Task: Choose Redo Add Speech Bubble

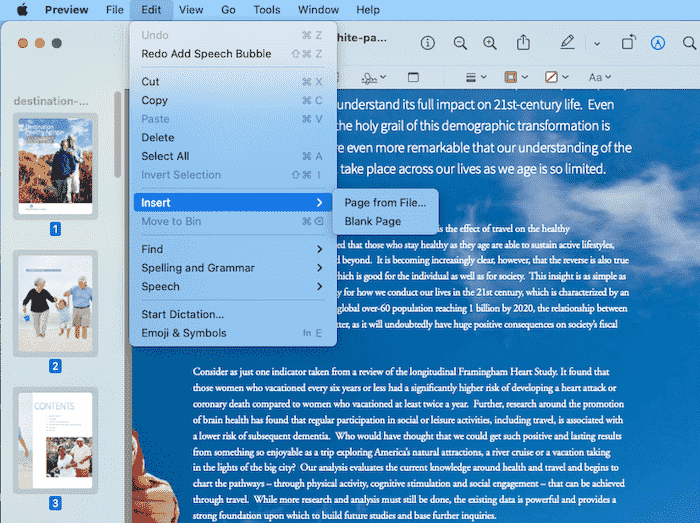Action: coord(232,54)
